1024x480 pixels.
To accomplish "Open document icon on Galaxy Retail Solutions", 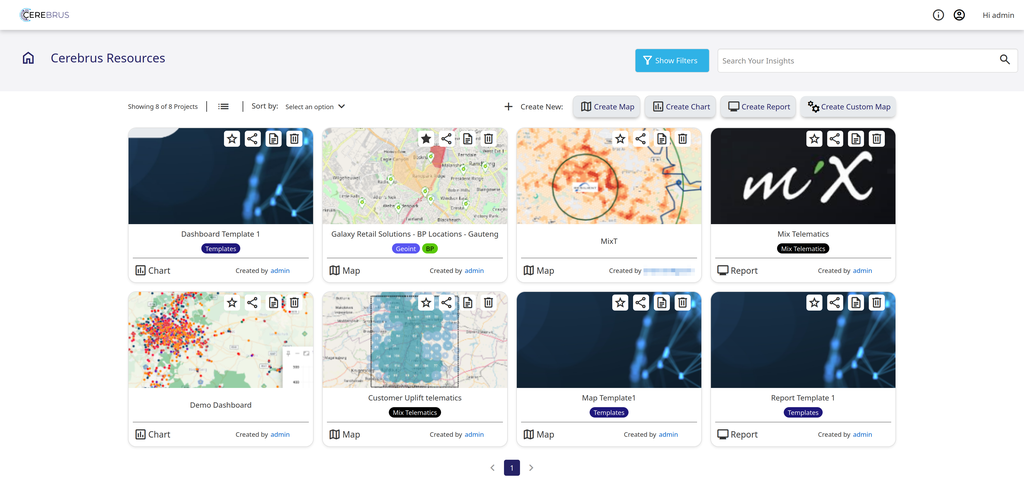I will [x=468, y=138].
